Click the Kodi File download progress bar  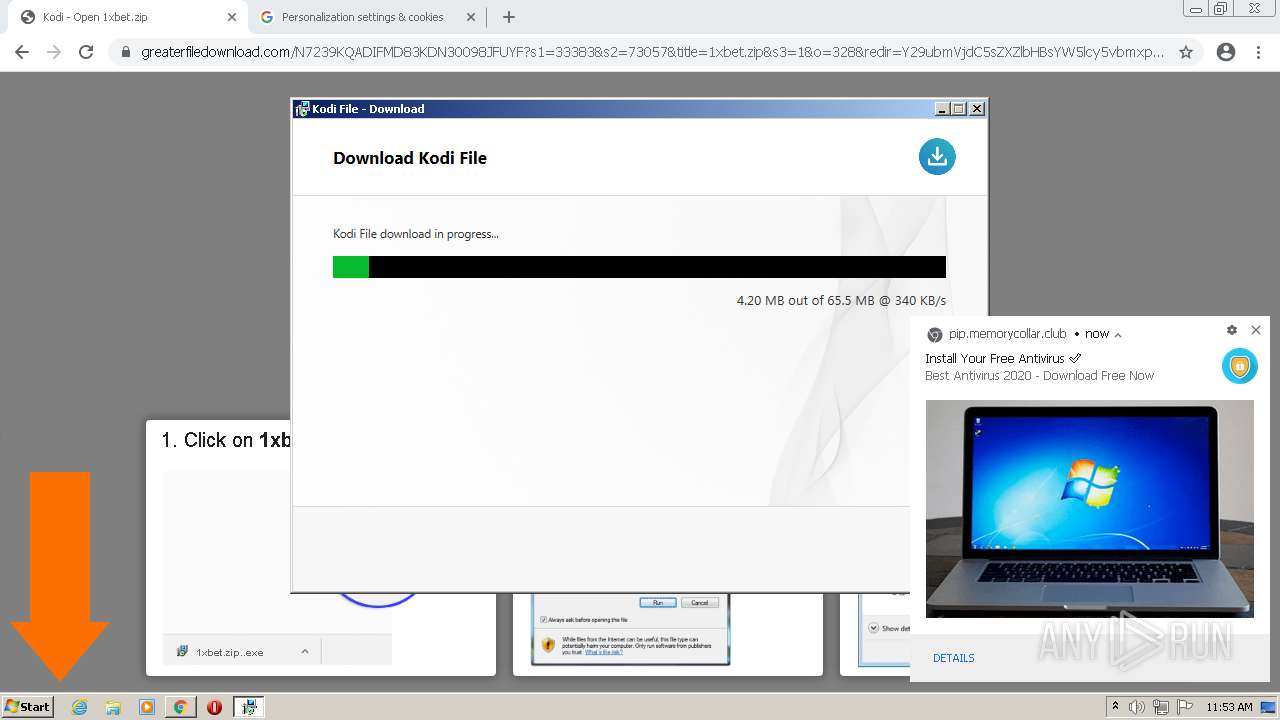(639, 267)
